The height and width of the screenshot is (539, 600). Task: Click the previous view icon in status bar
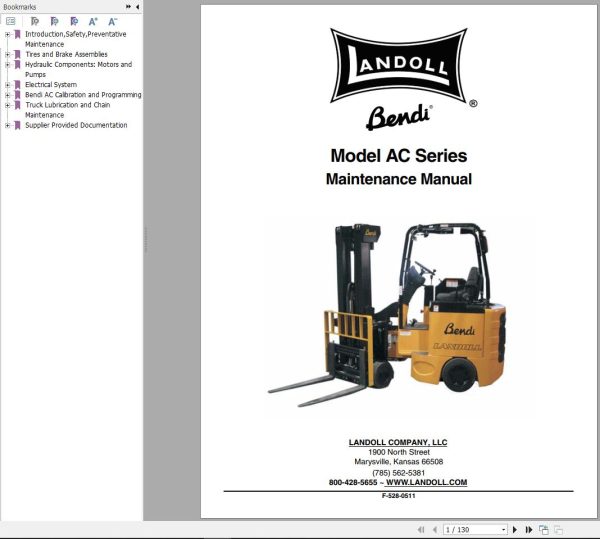[x=543, y=530]
